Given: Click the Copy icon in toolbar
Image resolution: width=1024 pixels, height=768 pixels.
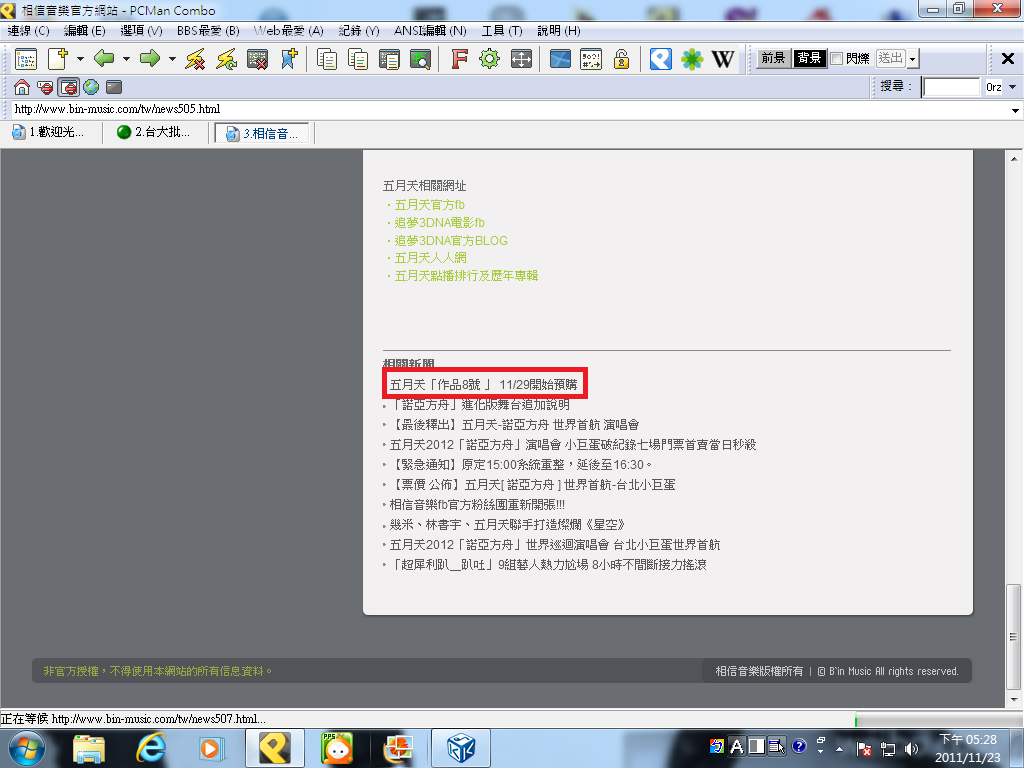Looking at the screenshot, I should (327, 59).
